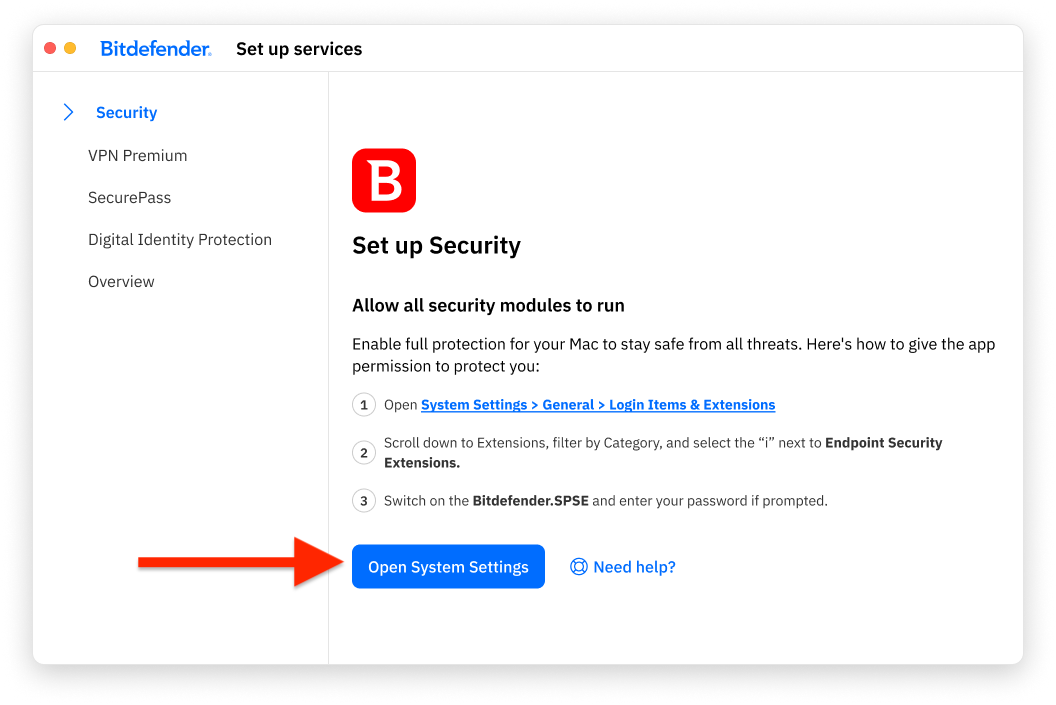Click the step 3 numbered circle
1056x705 pixels.
click(x=364, y=500)
